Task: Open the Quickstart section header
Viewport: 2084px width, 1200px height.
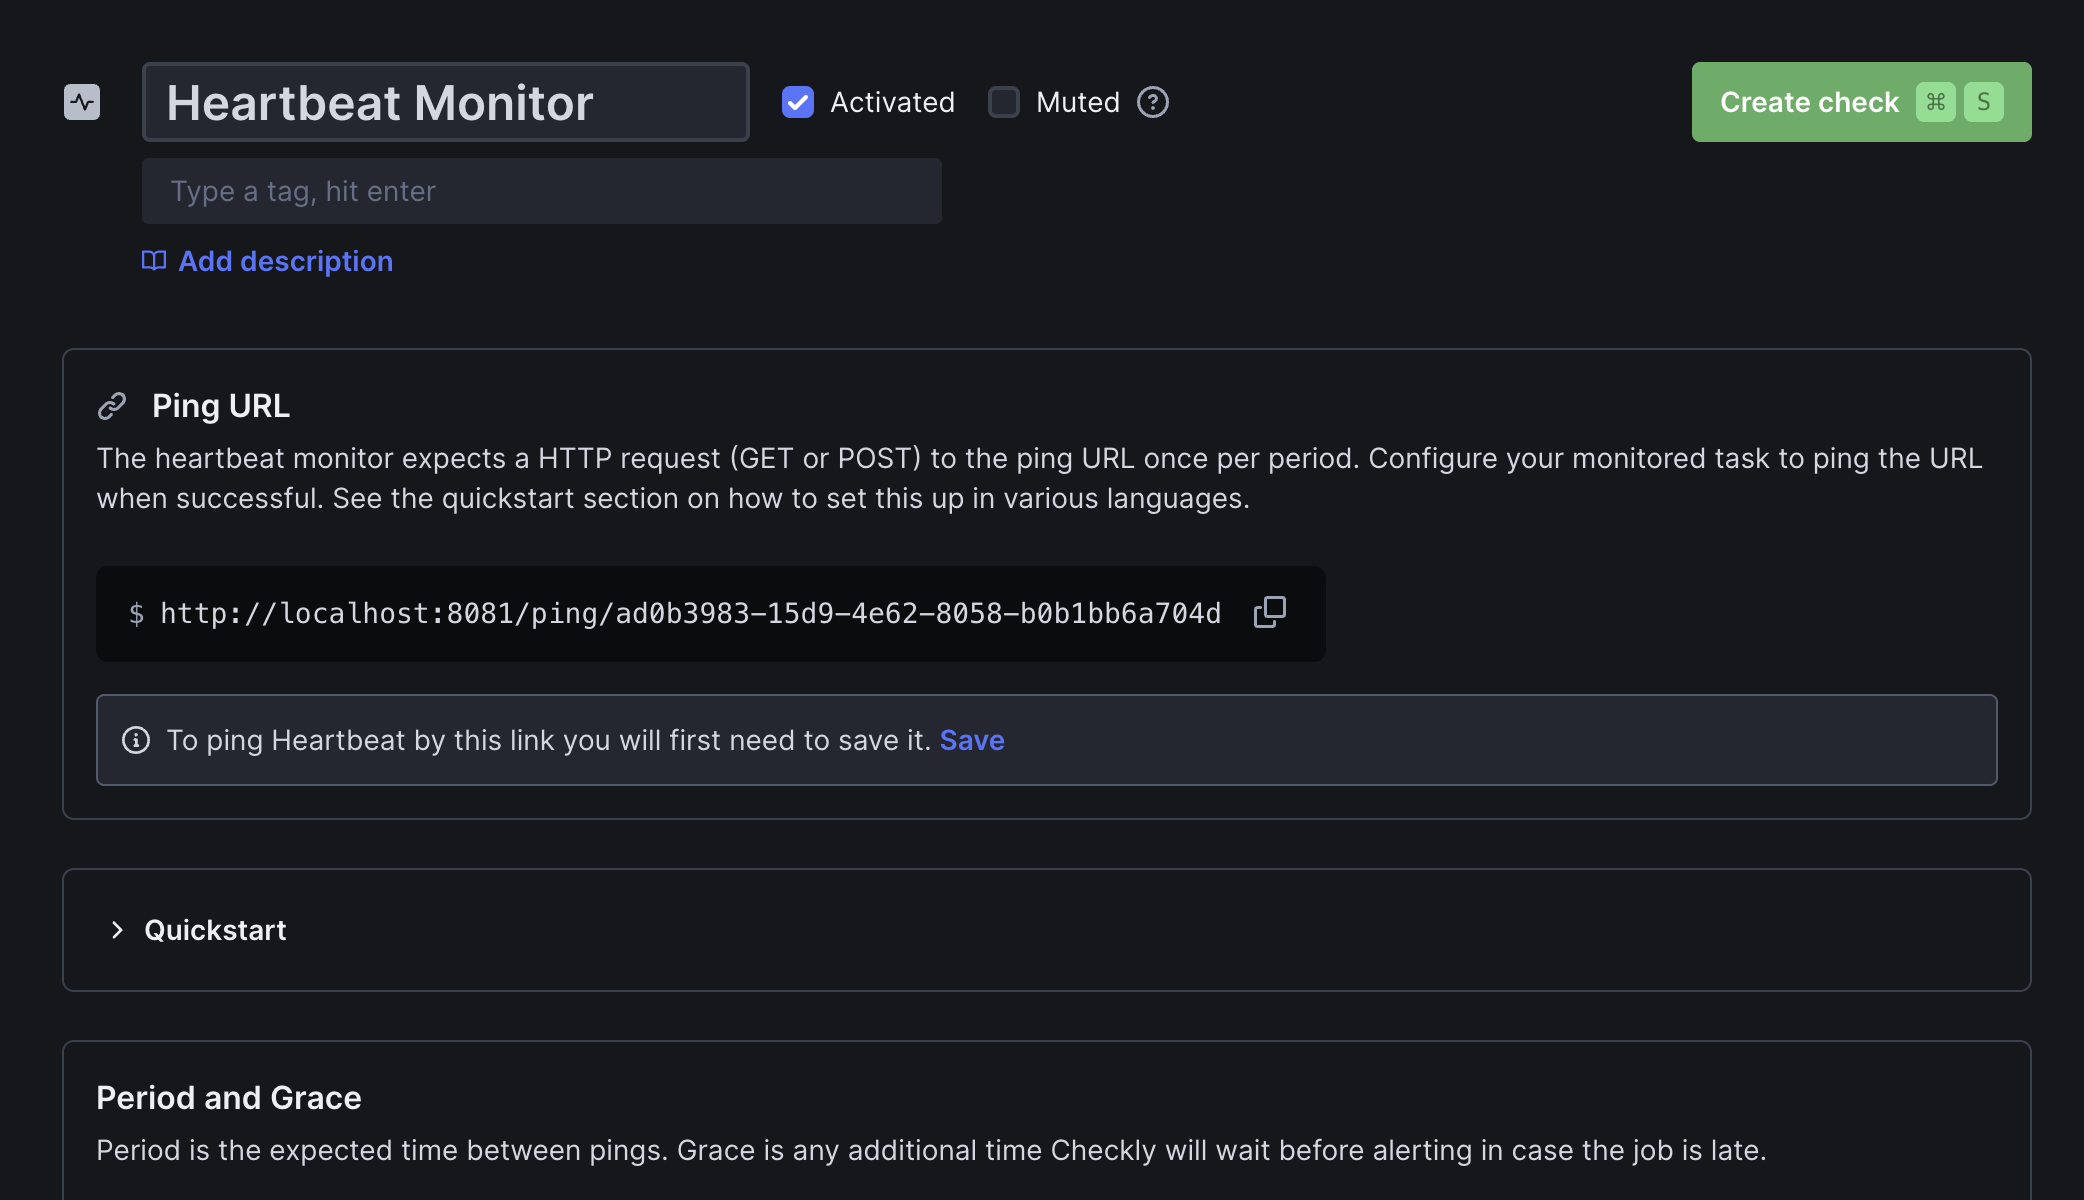Action: (x=215, y=930)
